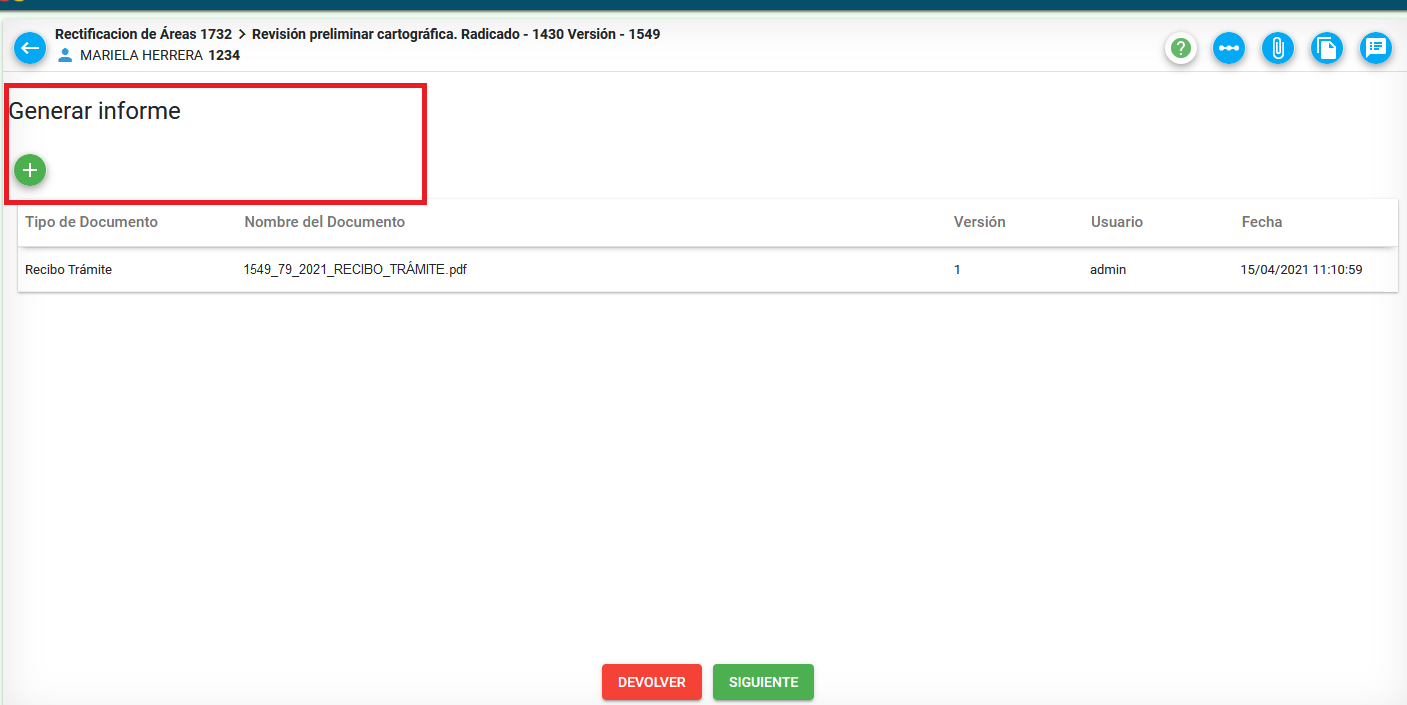This screenshot has height=705, width=1407.
Task: Add a new report with the green plus
Action: tap(30, 171)
